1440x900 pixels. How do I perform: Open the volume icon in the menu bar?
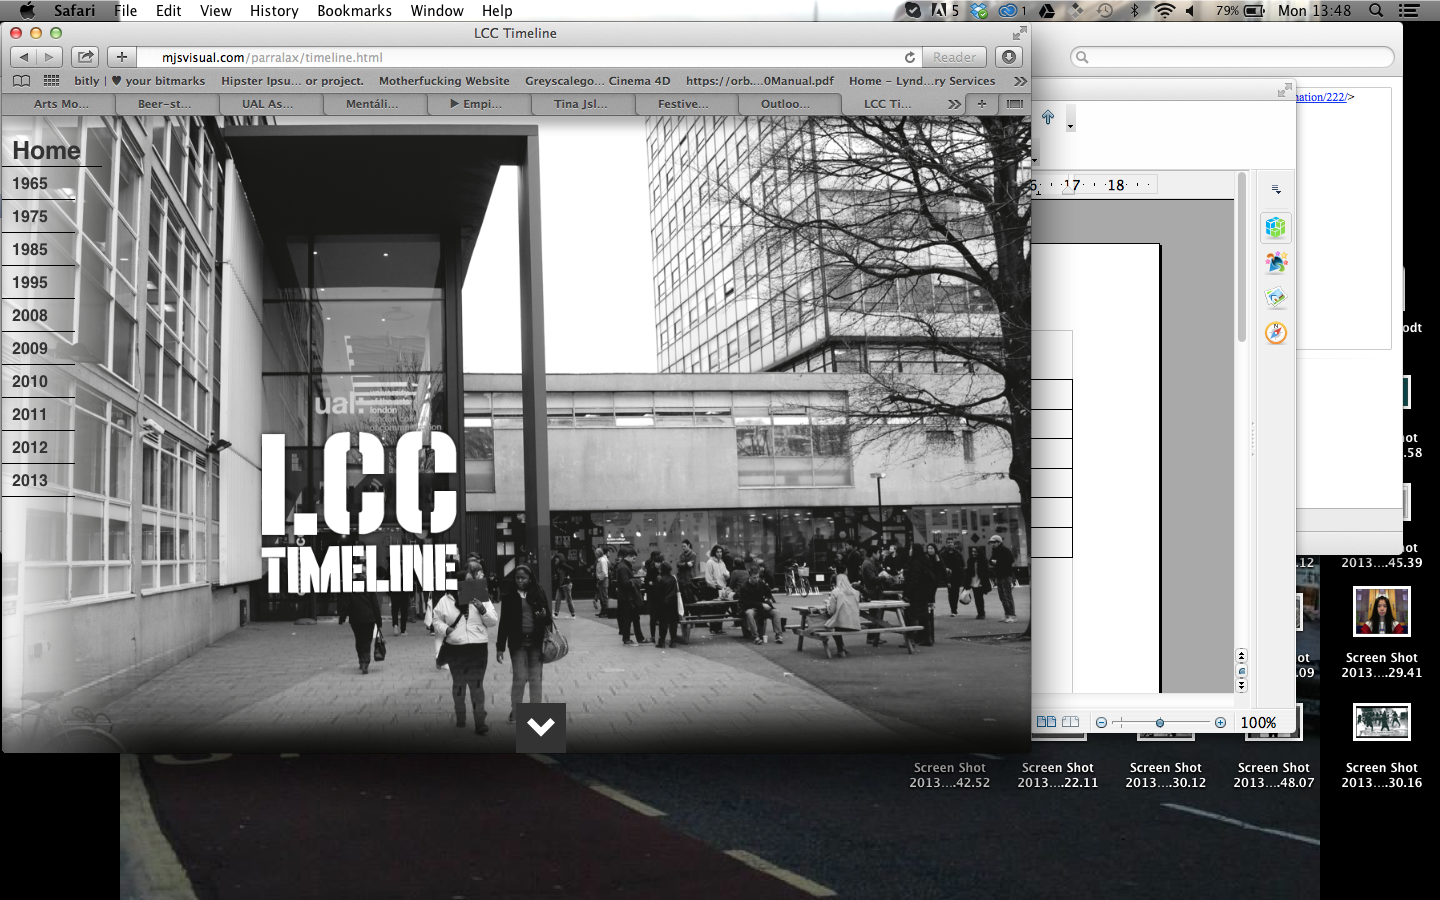click(1190, 11)
